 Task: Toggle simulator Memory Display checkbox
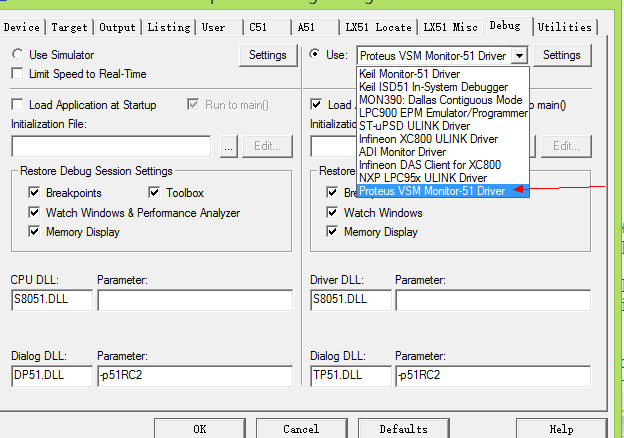(34, 232)
